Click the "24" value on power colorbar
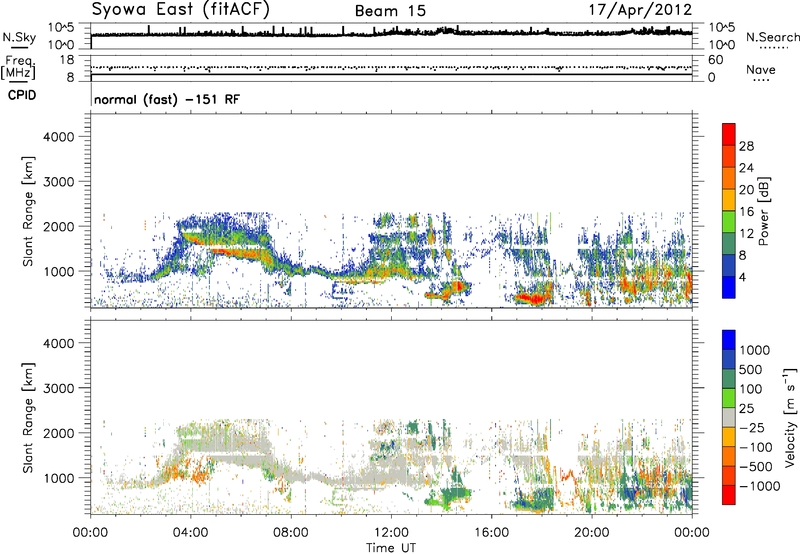 coord(746,168)
